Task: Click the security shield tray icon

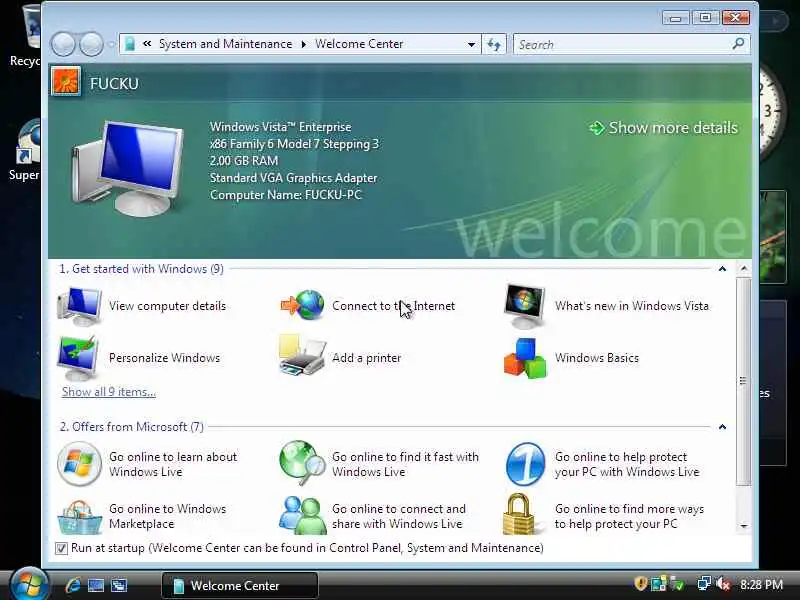Action: 640,583
